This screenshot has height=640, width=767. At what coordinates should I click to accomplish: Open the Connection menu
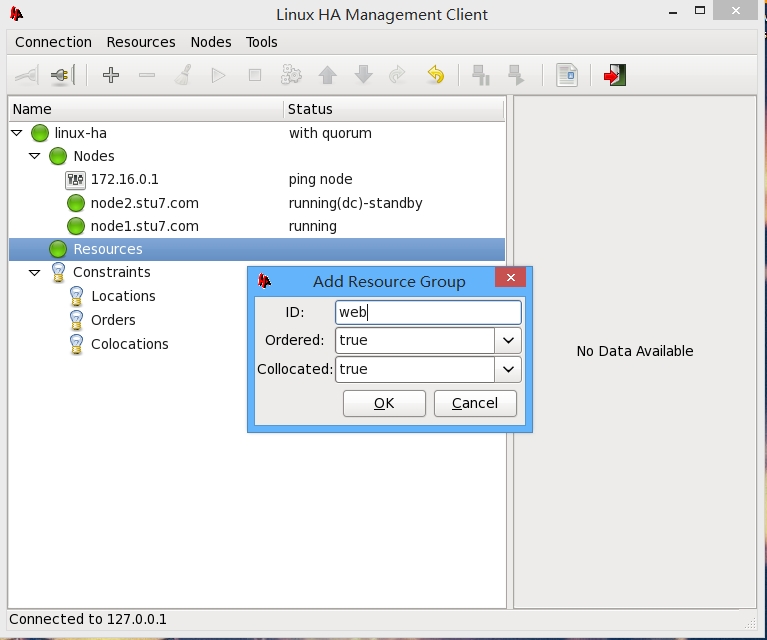pyautogui.click(x=53, y=42)
